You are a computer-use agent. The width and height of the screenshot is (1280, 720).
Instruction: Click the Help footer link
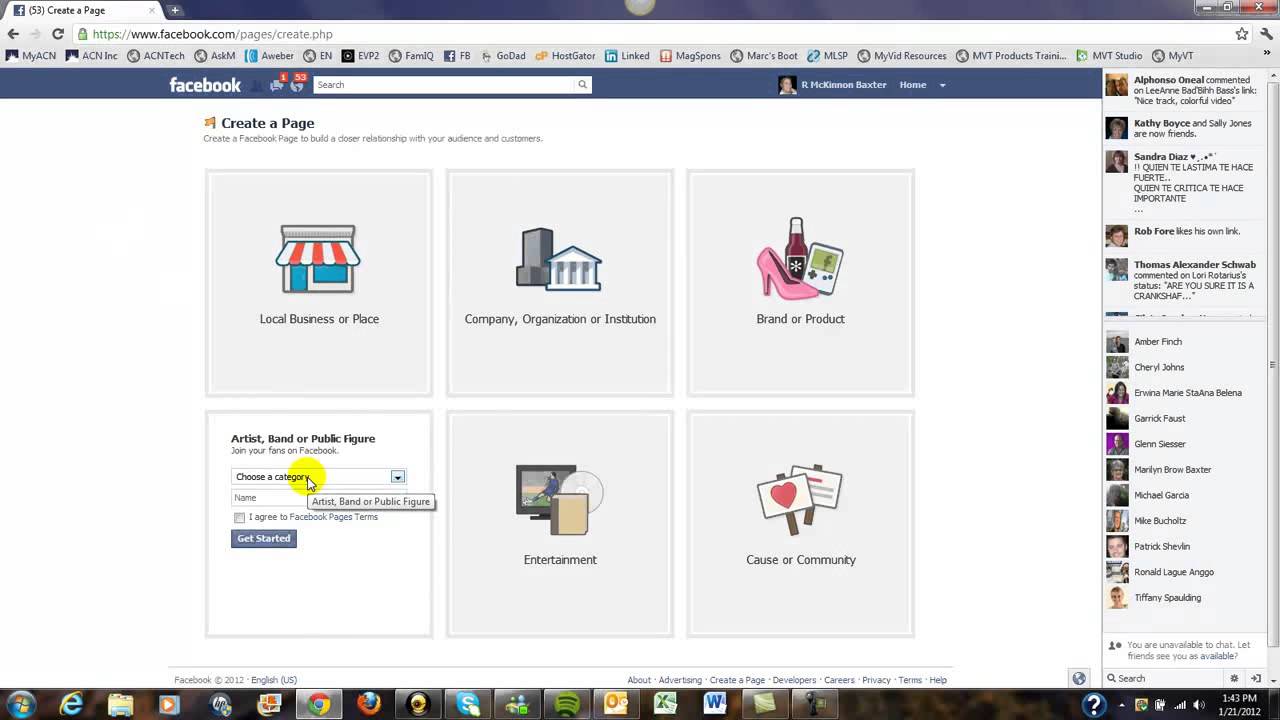[x=938, y=680]
